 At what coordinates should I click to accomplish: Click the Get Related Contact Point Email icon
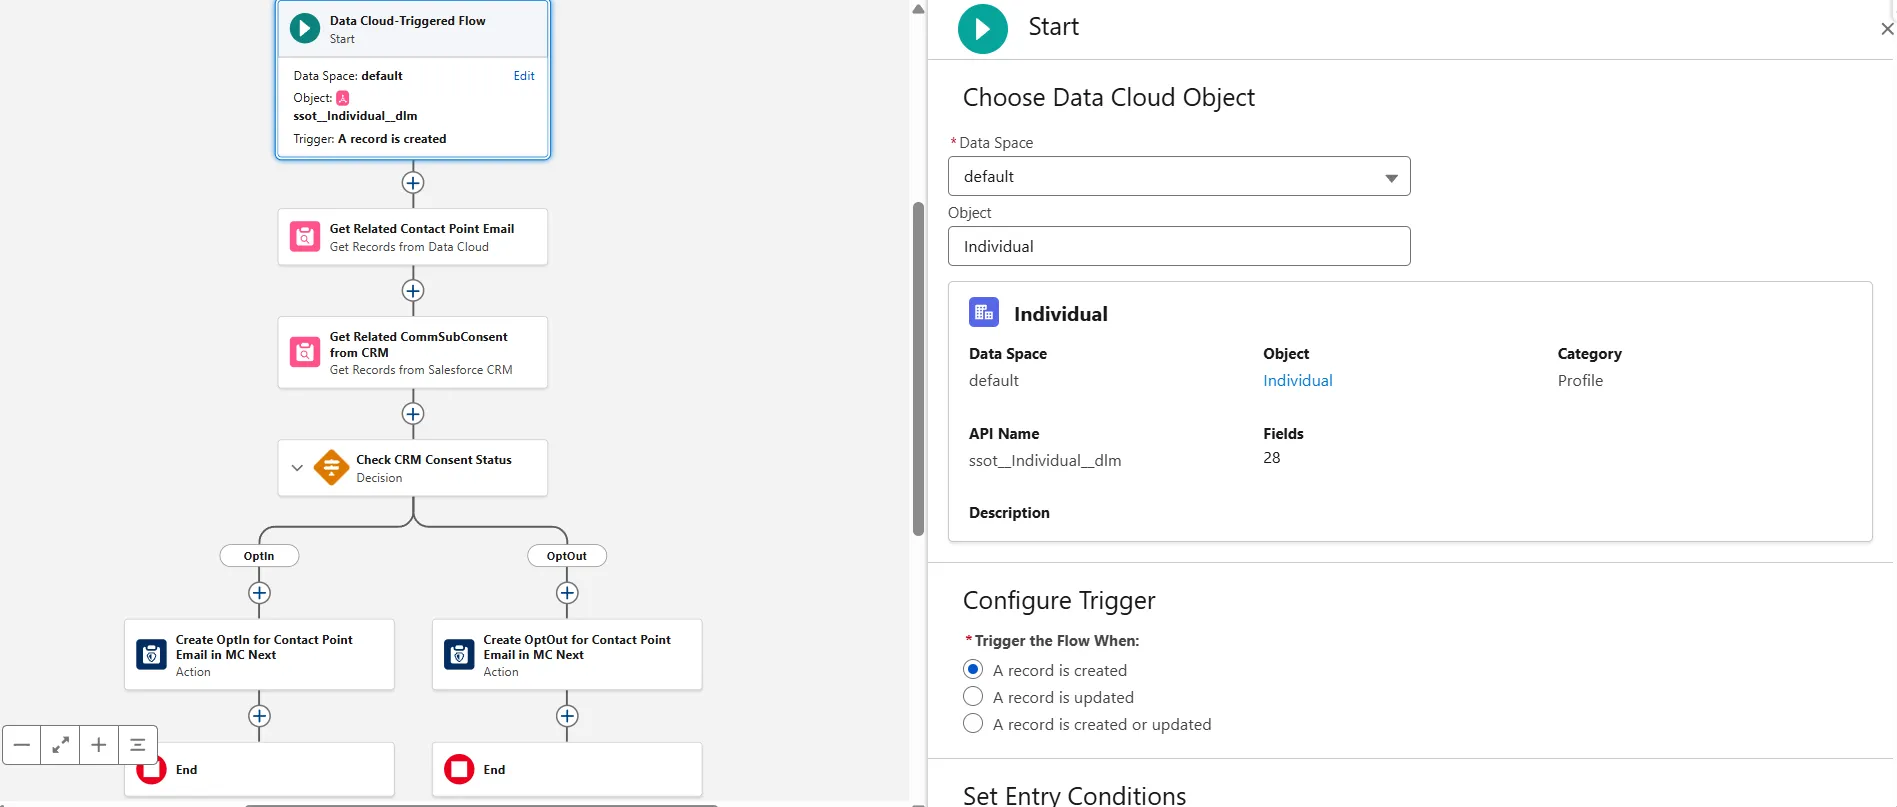[x=305, y=237]
